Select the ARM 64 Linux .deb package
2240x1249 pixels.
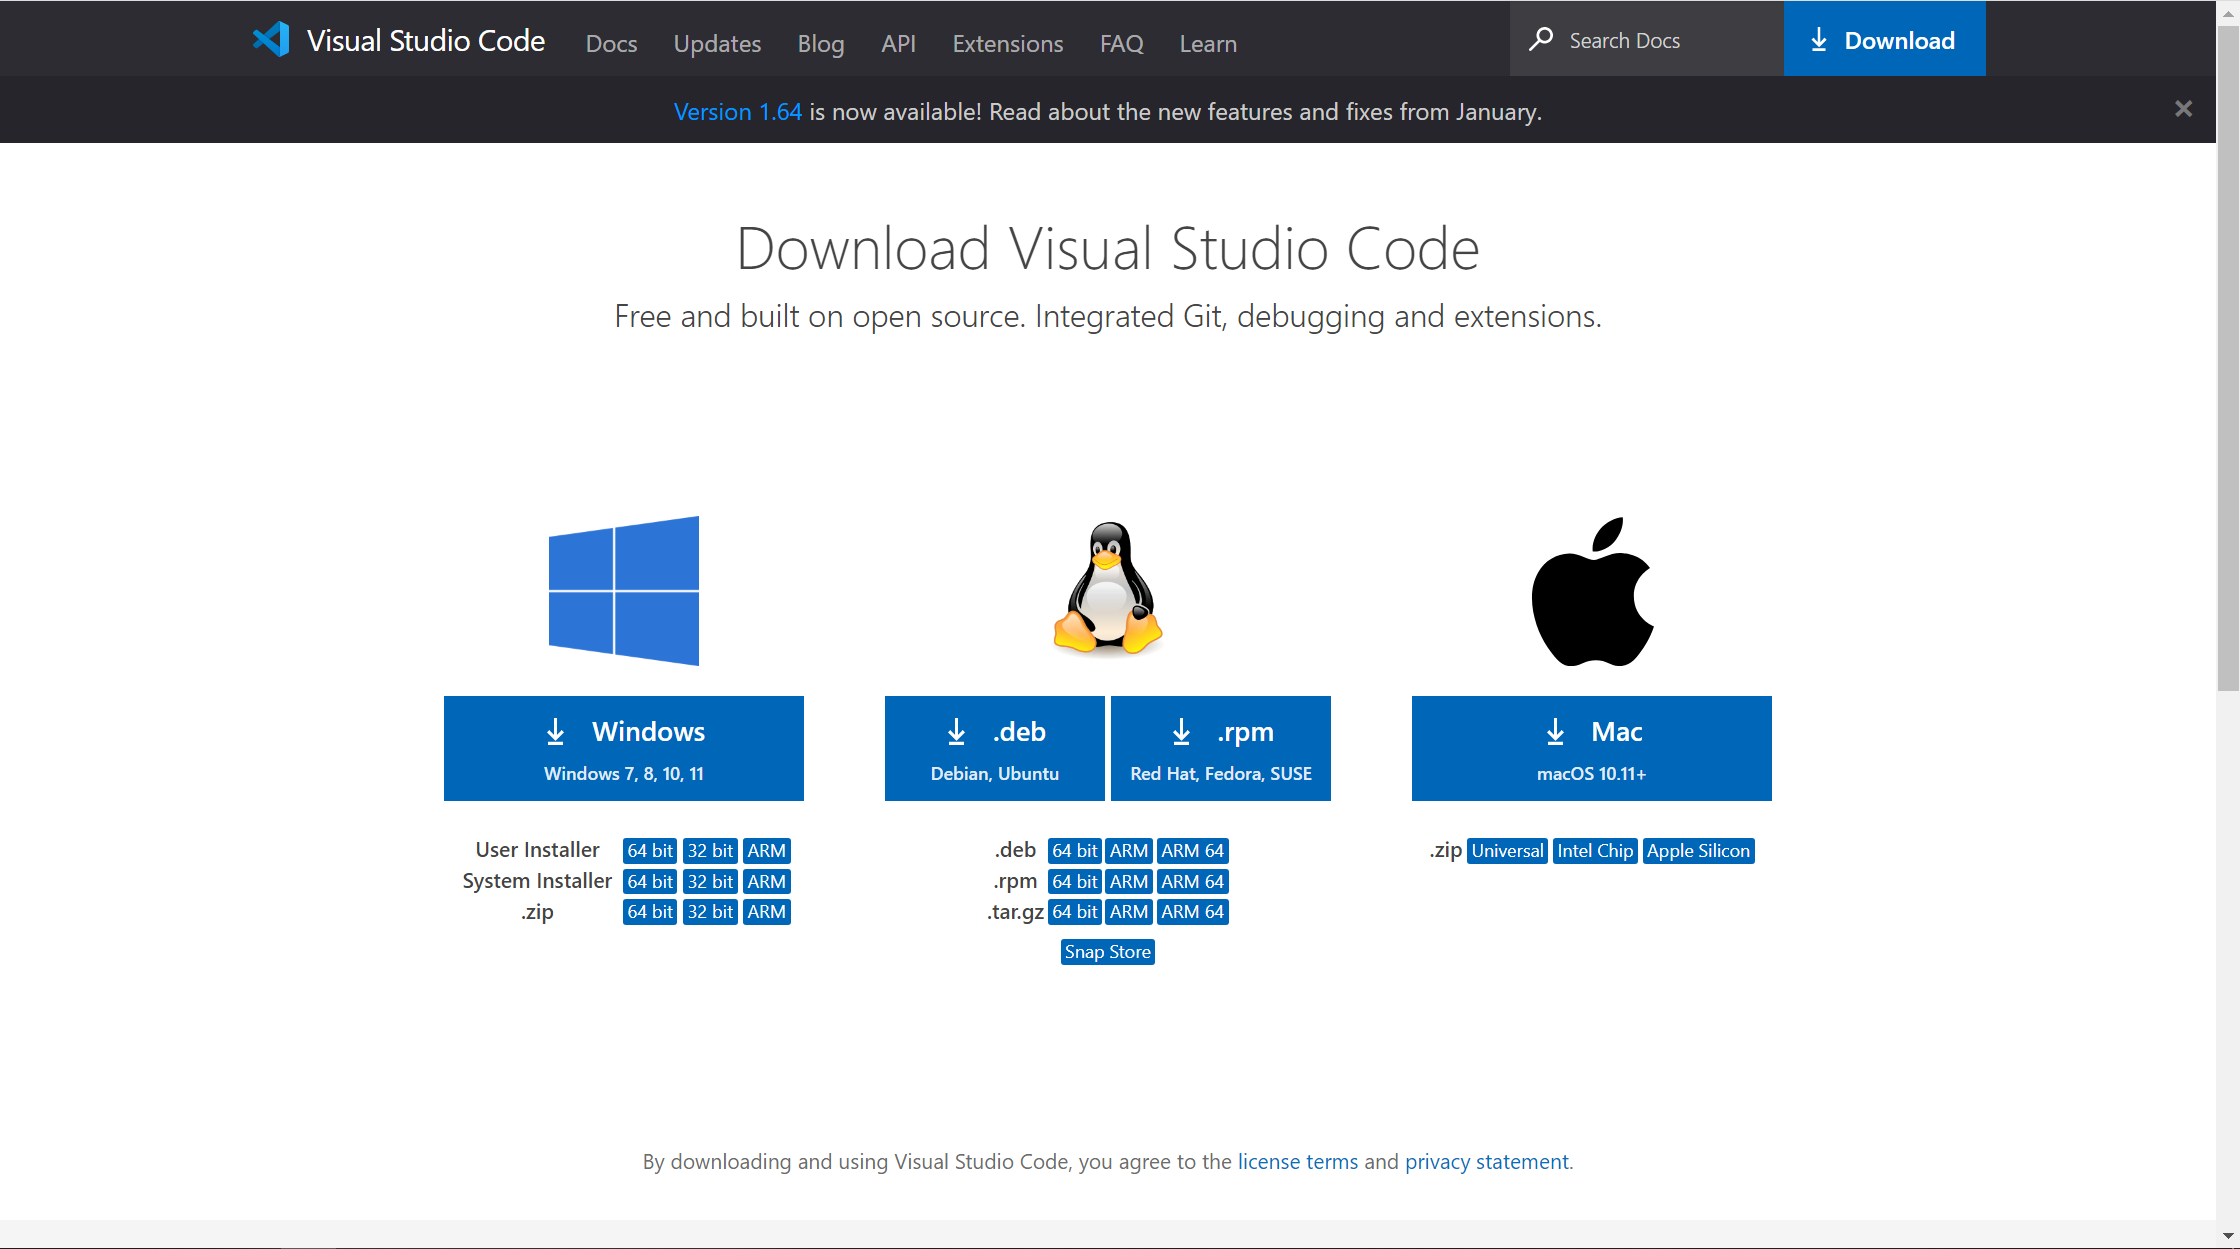[x=1191, y=851]
